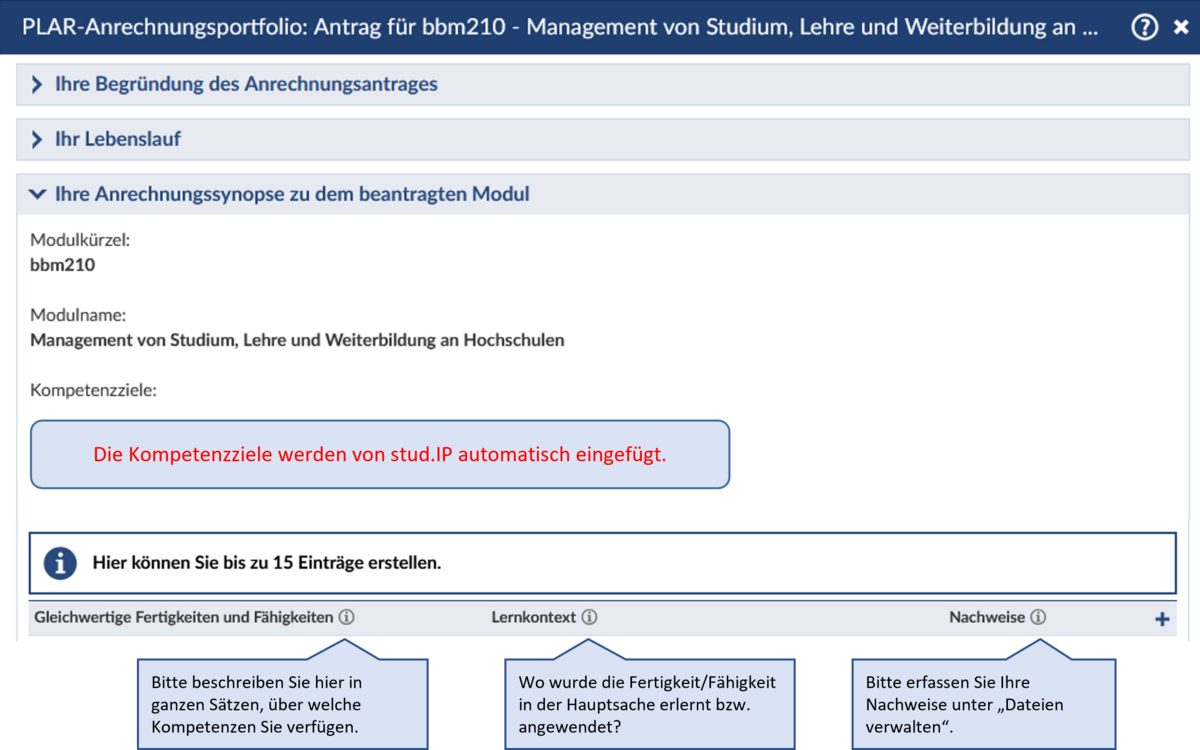The image size is (1200, 750).
Task: Click the 'Hier können Sie bis zu 15 Einträge' message
Action: (266, 563)
